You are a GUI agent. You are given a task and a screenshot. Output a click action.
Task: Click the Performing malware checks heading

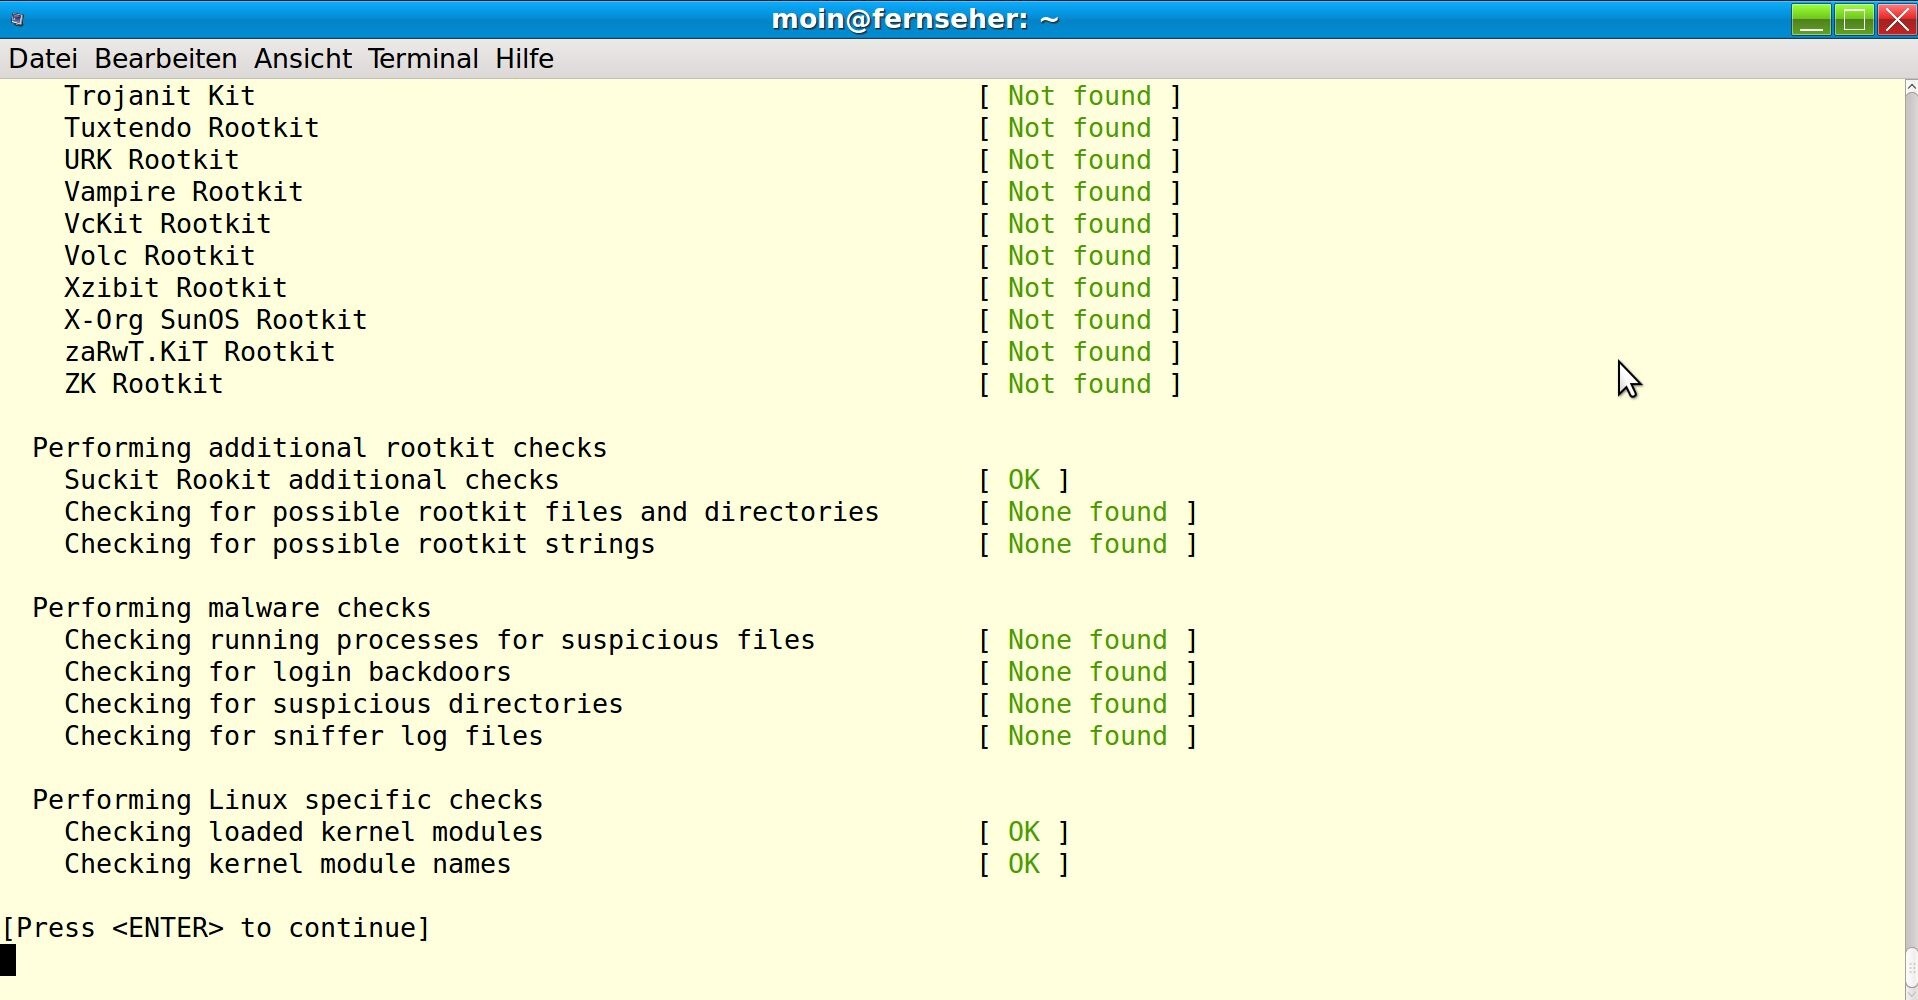230,607
